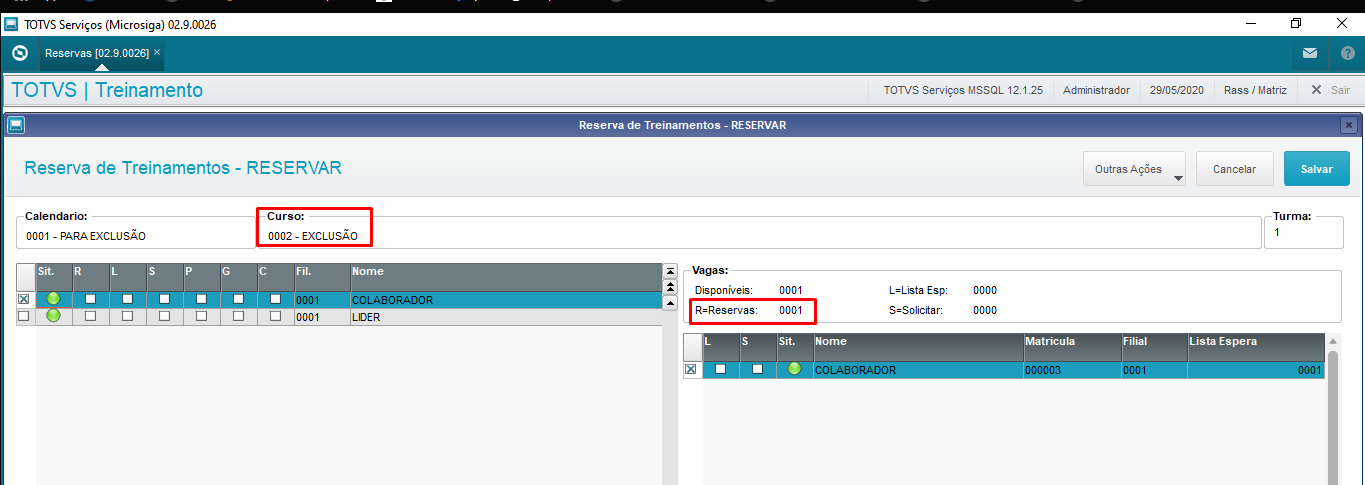Toggle selection checkbox in right COLABORADOR row

690,369
